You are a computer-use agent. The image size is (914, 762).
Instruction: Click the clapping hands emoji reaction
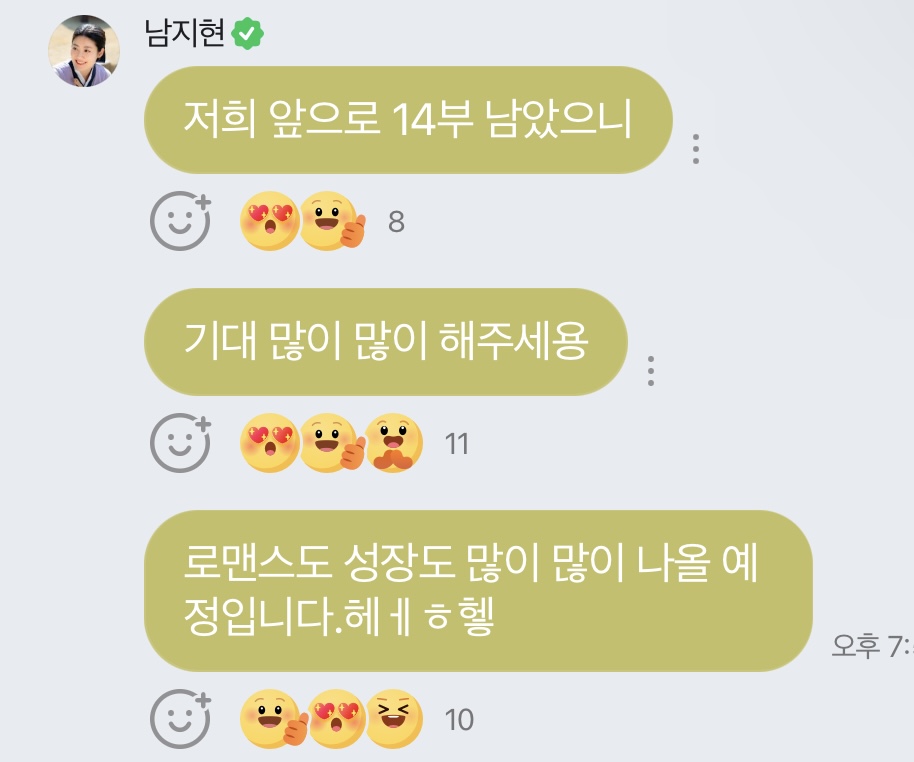point(395,443)
